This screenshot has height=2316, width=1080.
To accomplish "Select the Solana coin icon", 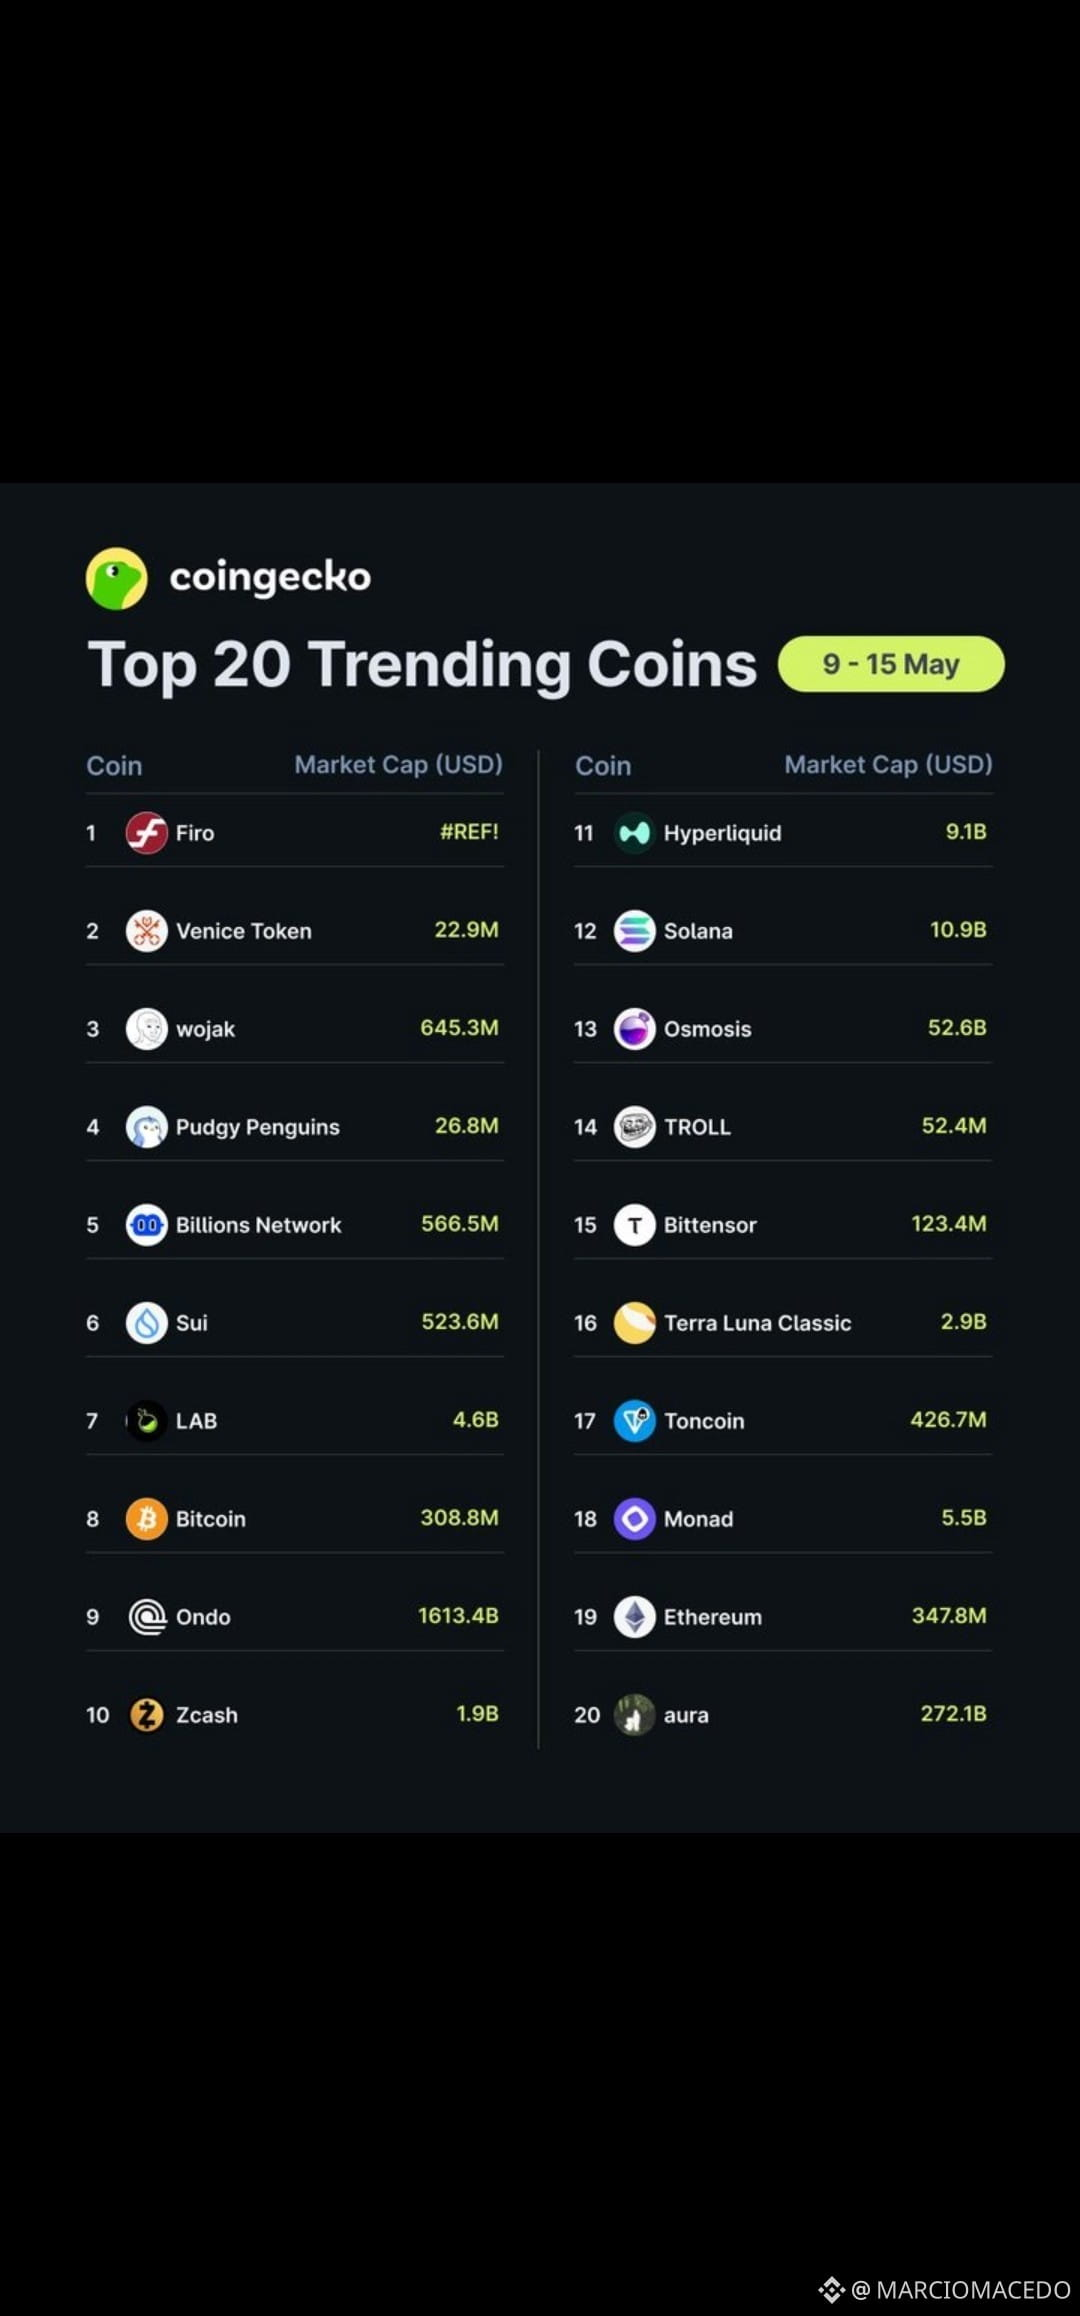I will pos(634,930).
